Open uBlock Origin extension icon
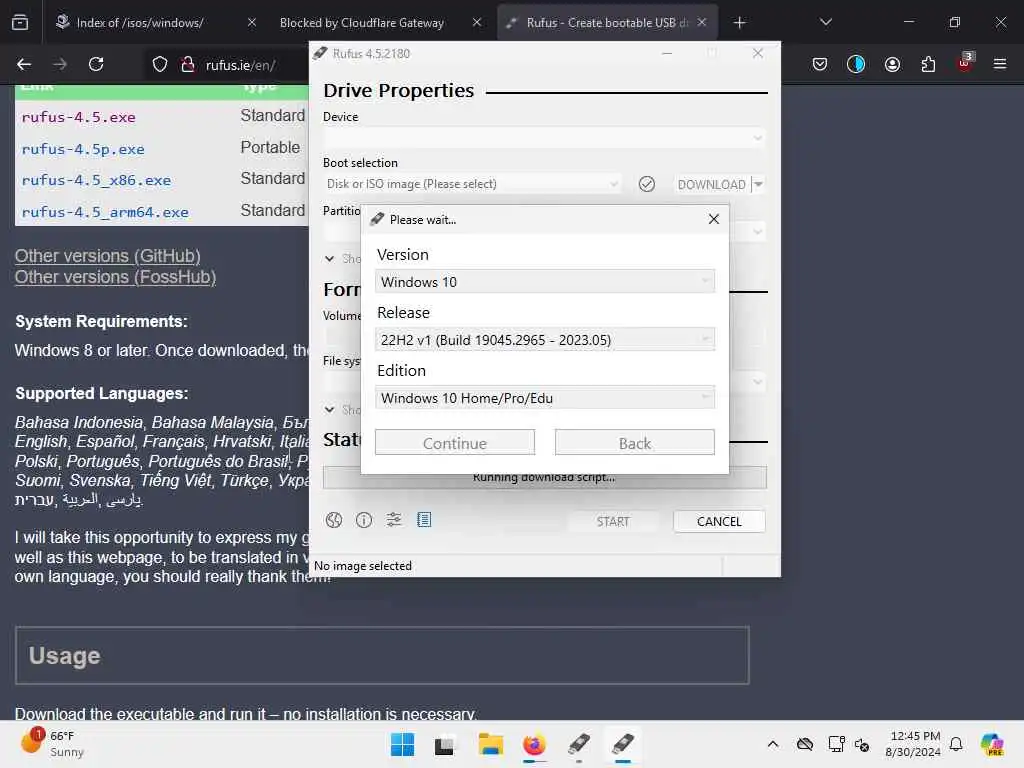Image resolution: width=1024 pixels, height=768 pixels. 964,63
